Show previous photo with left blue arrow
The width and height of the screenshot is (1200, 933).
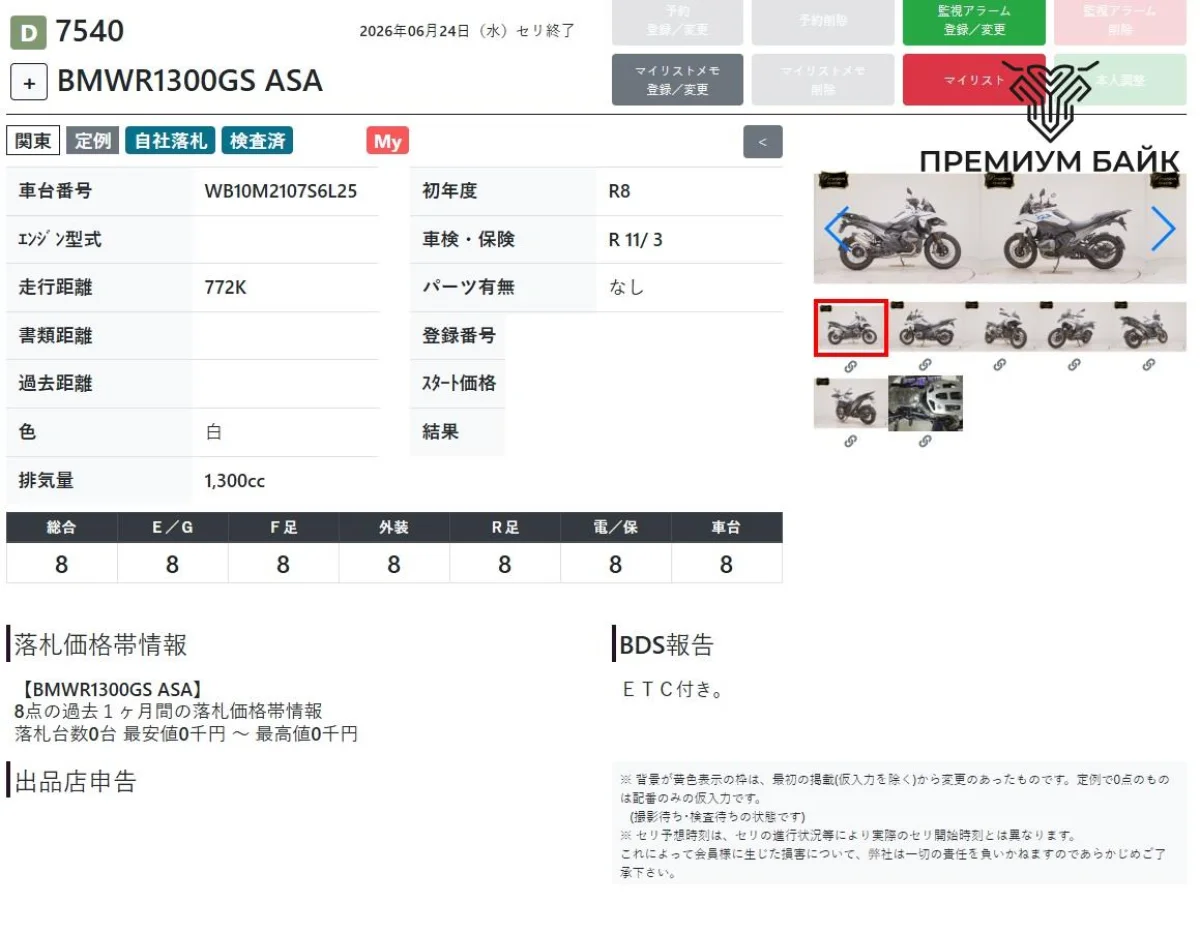click(837, 228)
